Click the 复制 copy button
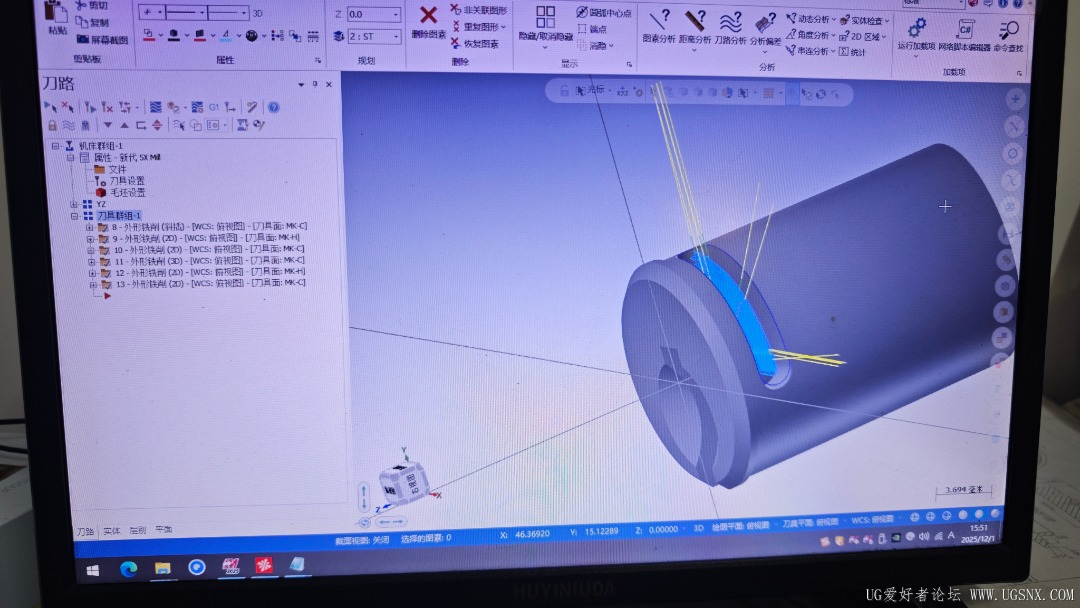The image size is (1080, 608). pos(92,23)
